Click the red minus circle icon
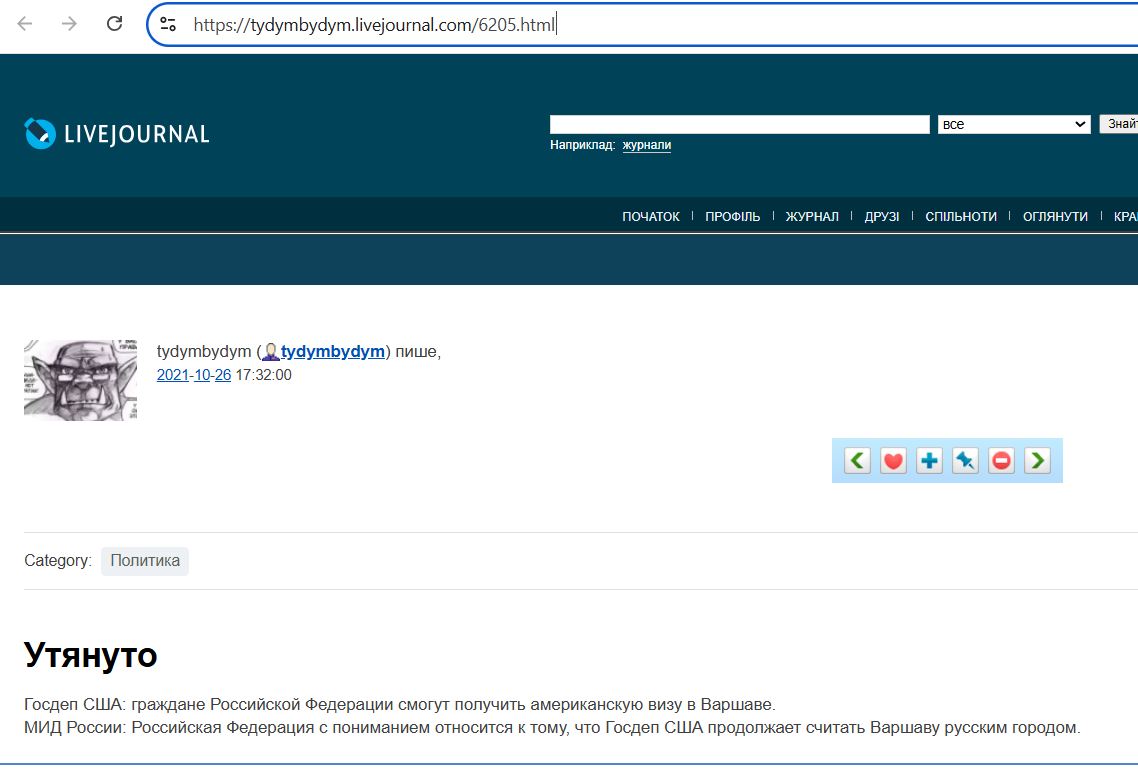The image size is (1138, 776). [x=1001, y=461]
